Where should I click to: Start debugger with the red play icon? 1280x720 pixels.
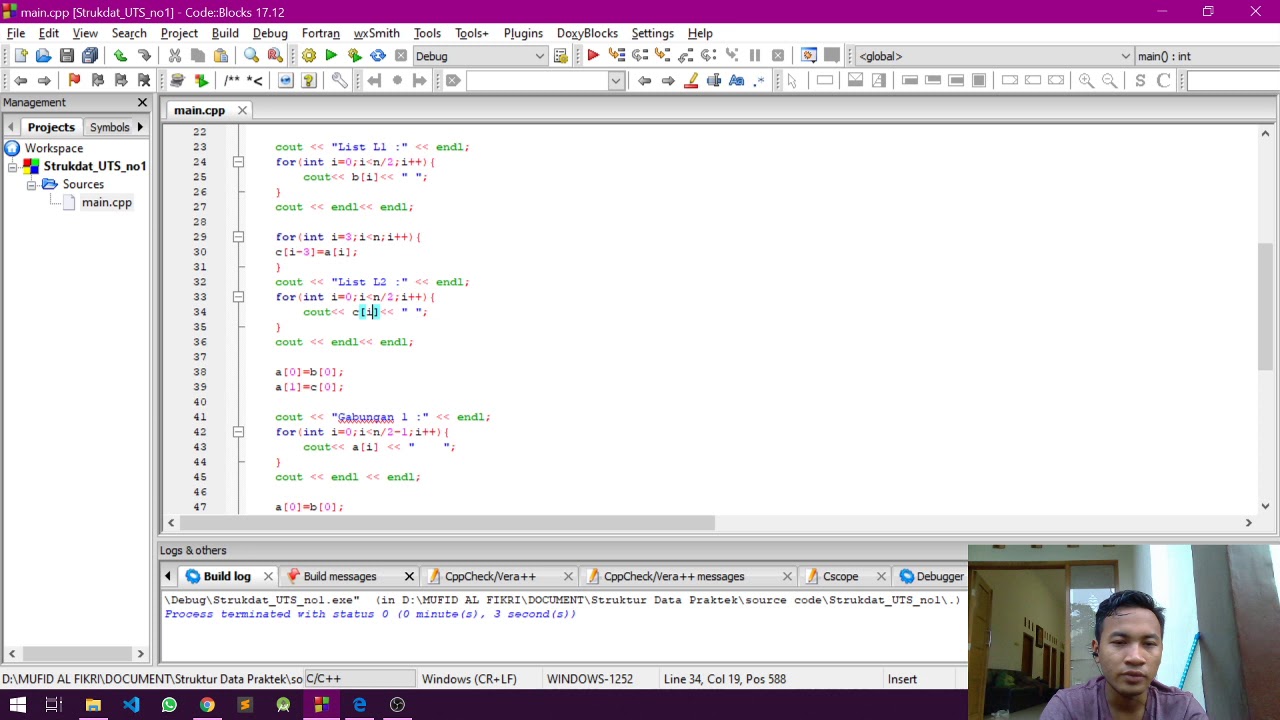(x=593, y=56)
